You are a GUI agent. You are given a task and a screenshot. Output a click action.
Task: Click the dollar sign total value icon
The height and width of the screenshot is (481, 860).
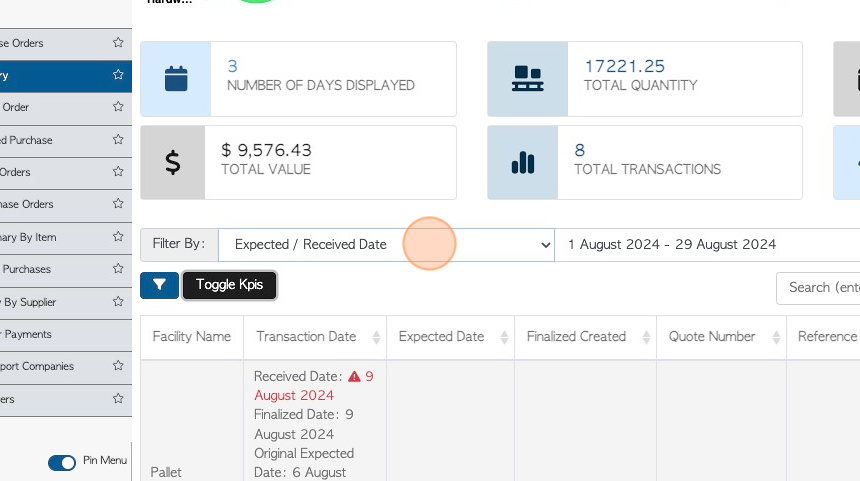pos(173,162)
